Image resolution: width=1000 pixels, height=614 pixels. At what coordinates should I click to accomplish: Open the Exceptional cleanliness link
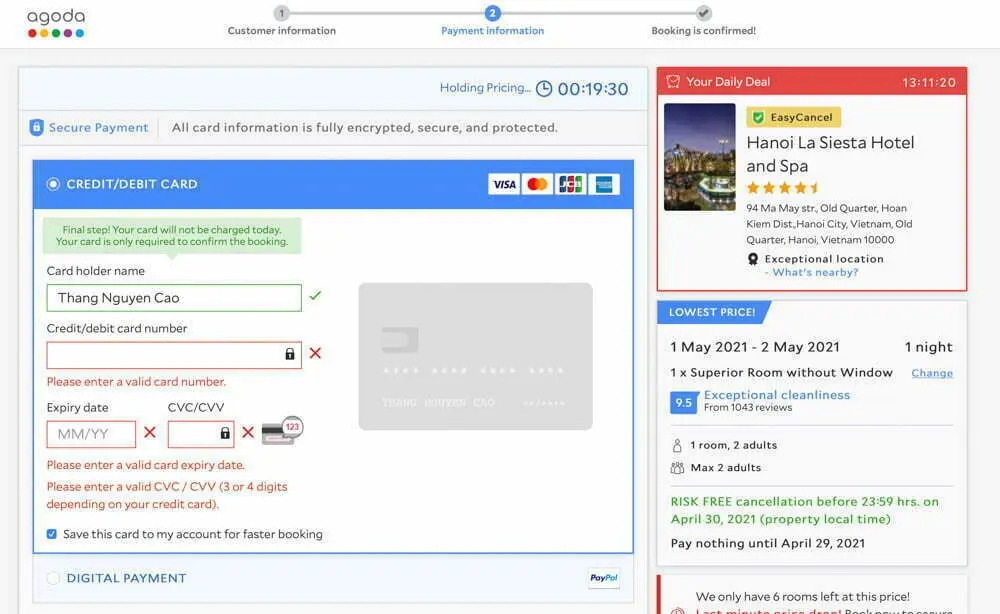coord(777,395)
